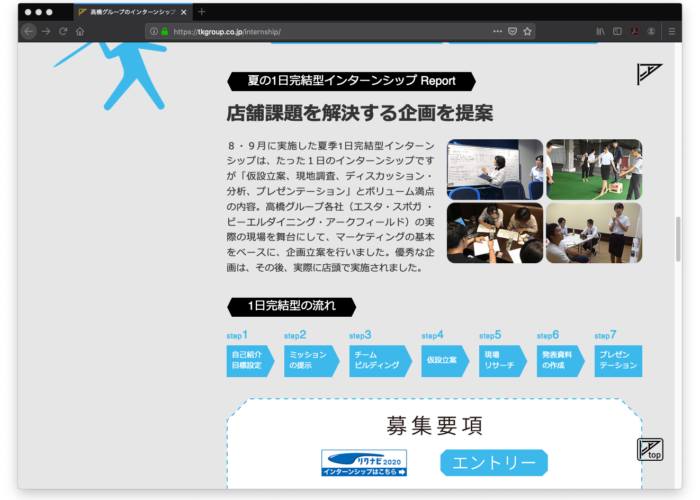Open the Library bookmarks icon

pyautogui.click(x=600, y=31)
